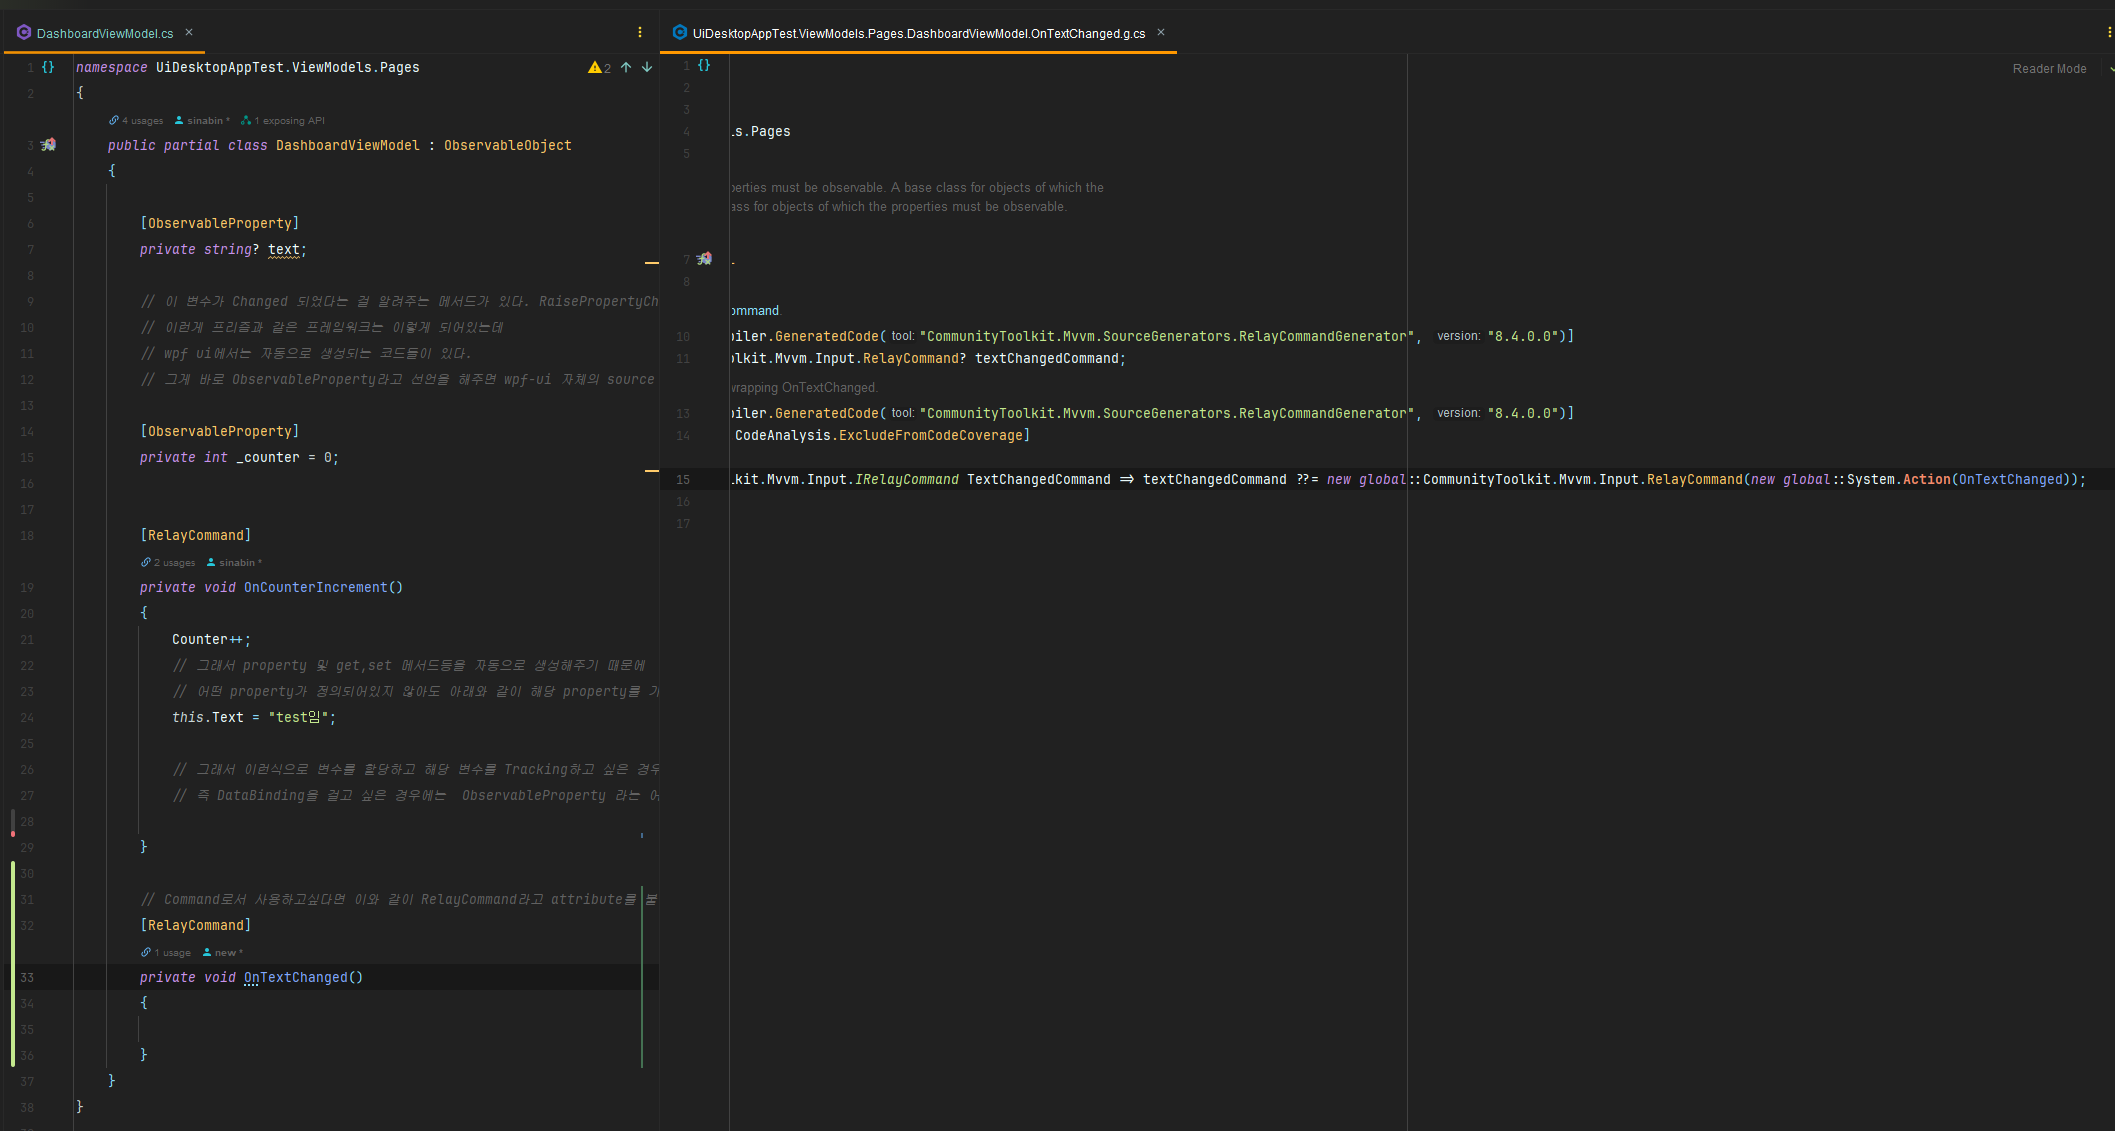This screenshot has height=1131, width=2115.
Task: Click the first yellow warning stripe on scrollbar
Action: pyautogui.click(x=652, y=263)
